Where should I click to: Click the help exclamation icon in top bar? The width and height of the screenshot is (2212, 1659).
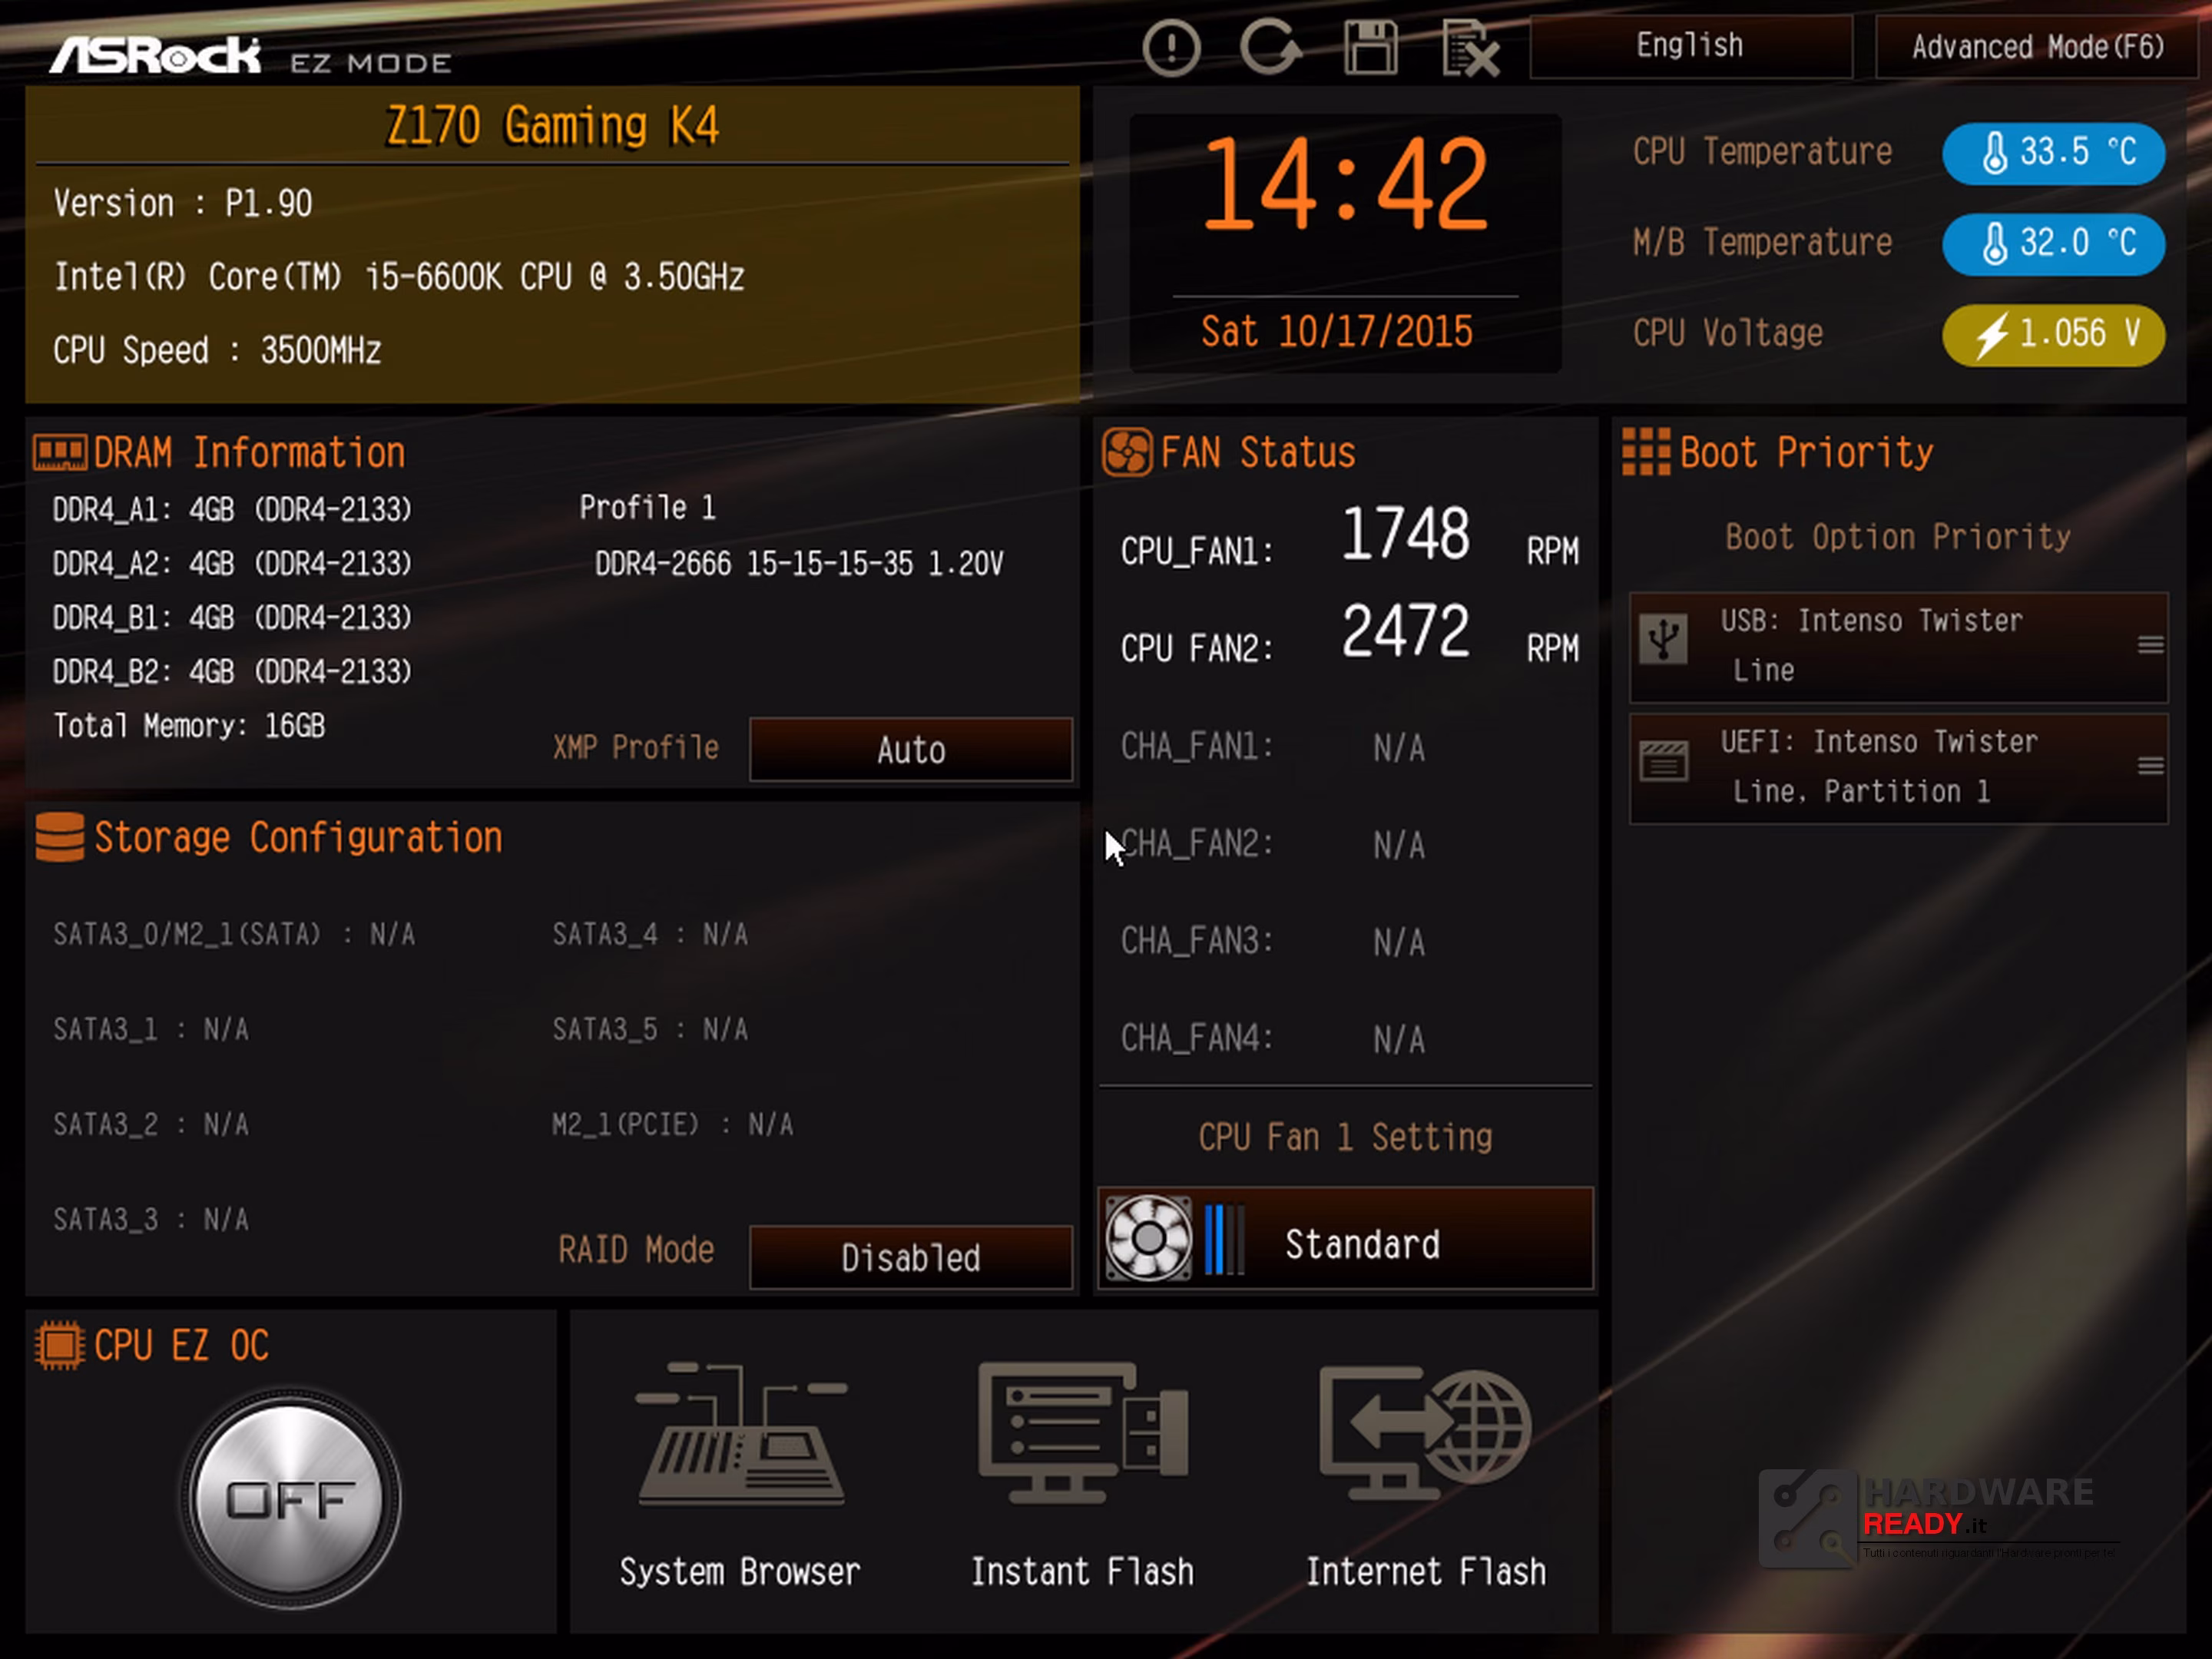[x=1171, y=47]
